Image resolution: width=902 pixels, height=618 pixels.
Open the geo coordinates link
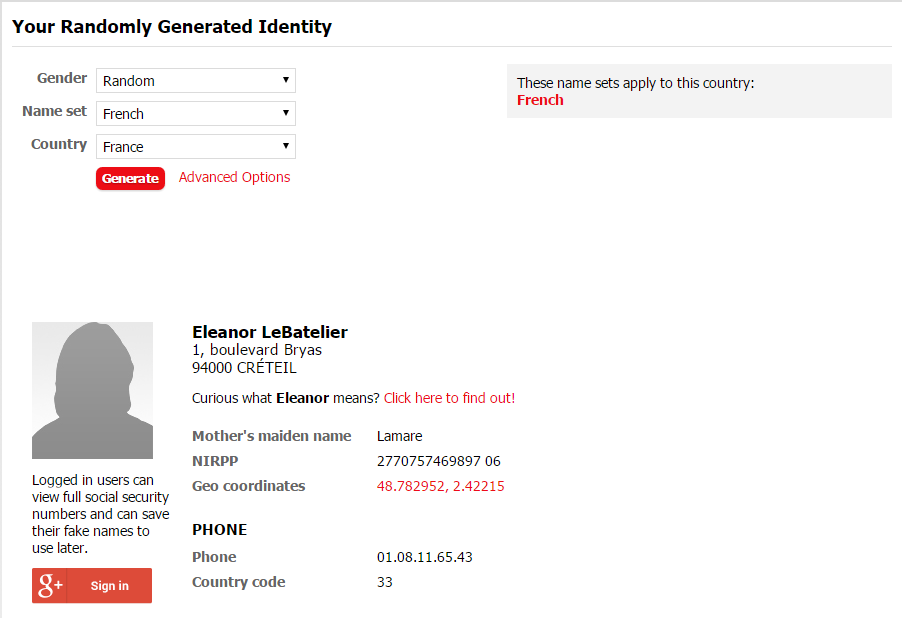pos(440,487)
